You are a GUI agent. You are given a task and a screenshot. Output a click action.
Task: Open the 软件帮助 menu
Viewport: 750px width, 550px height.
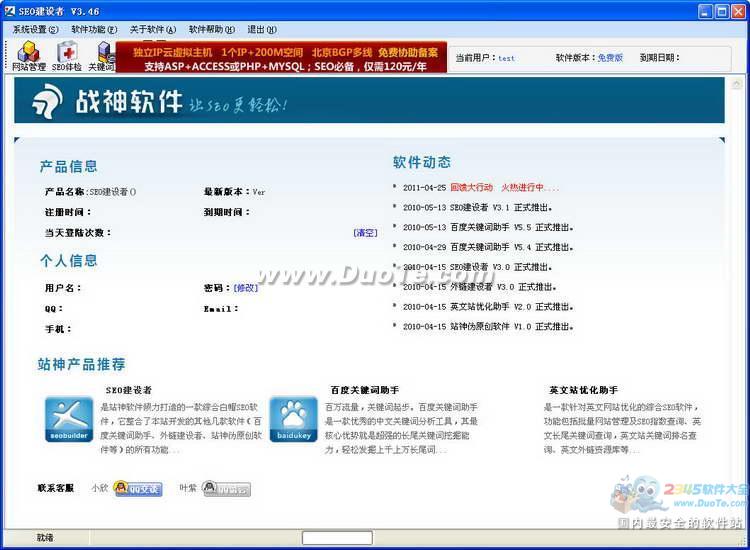211,30
